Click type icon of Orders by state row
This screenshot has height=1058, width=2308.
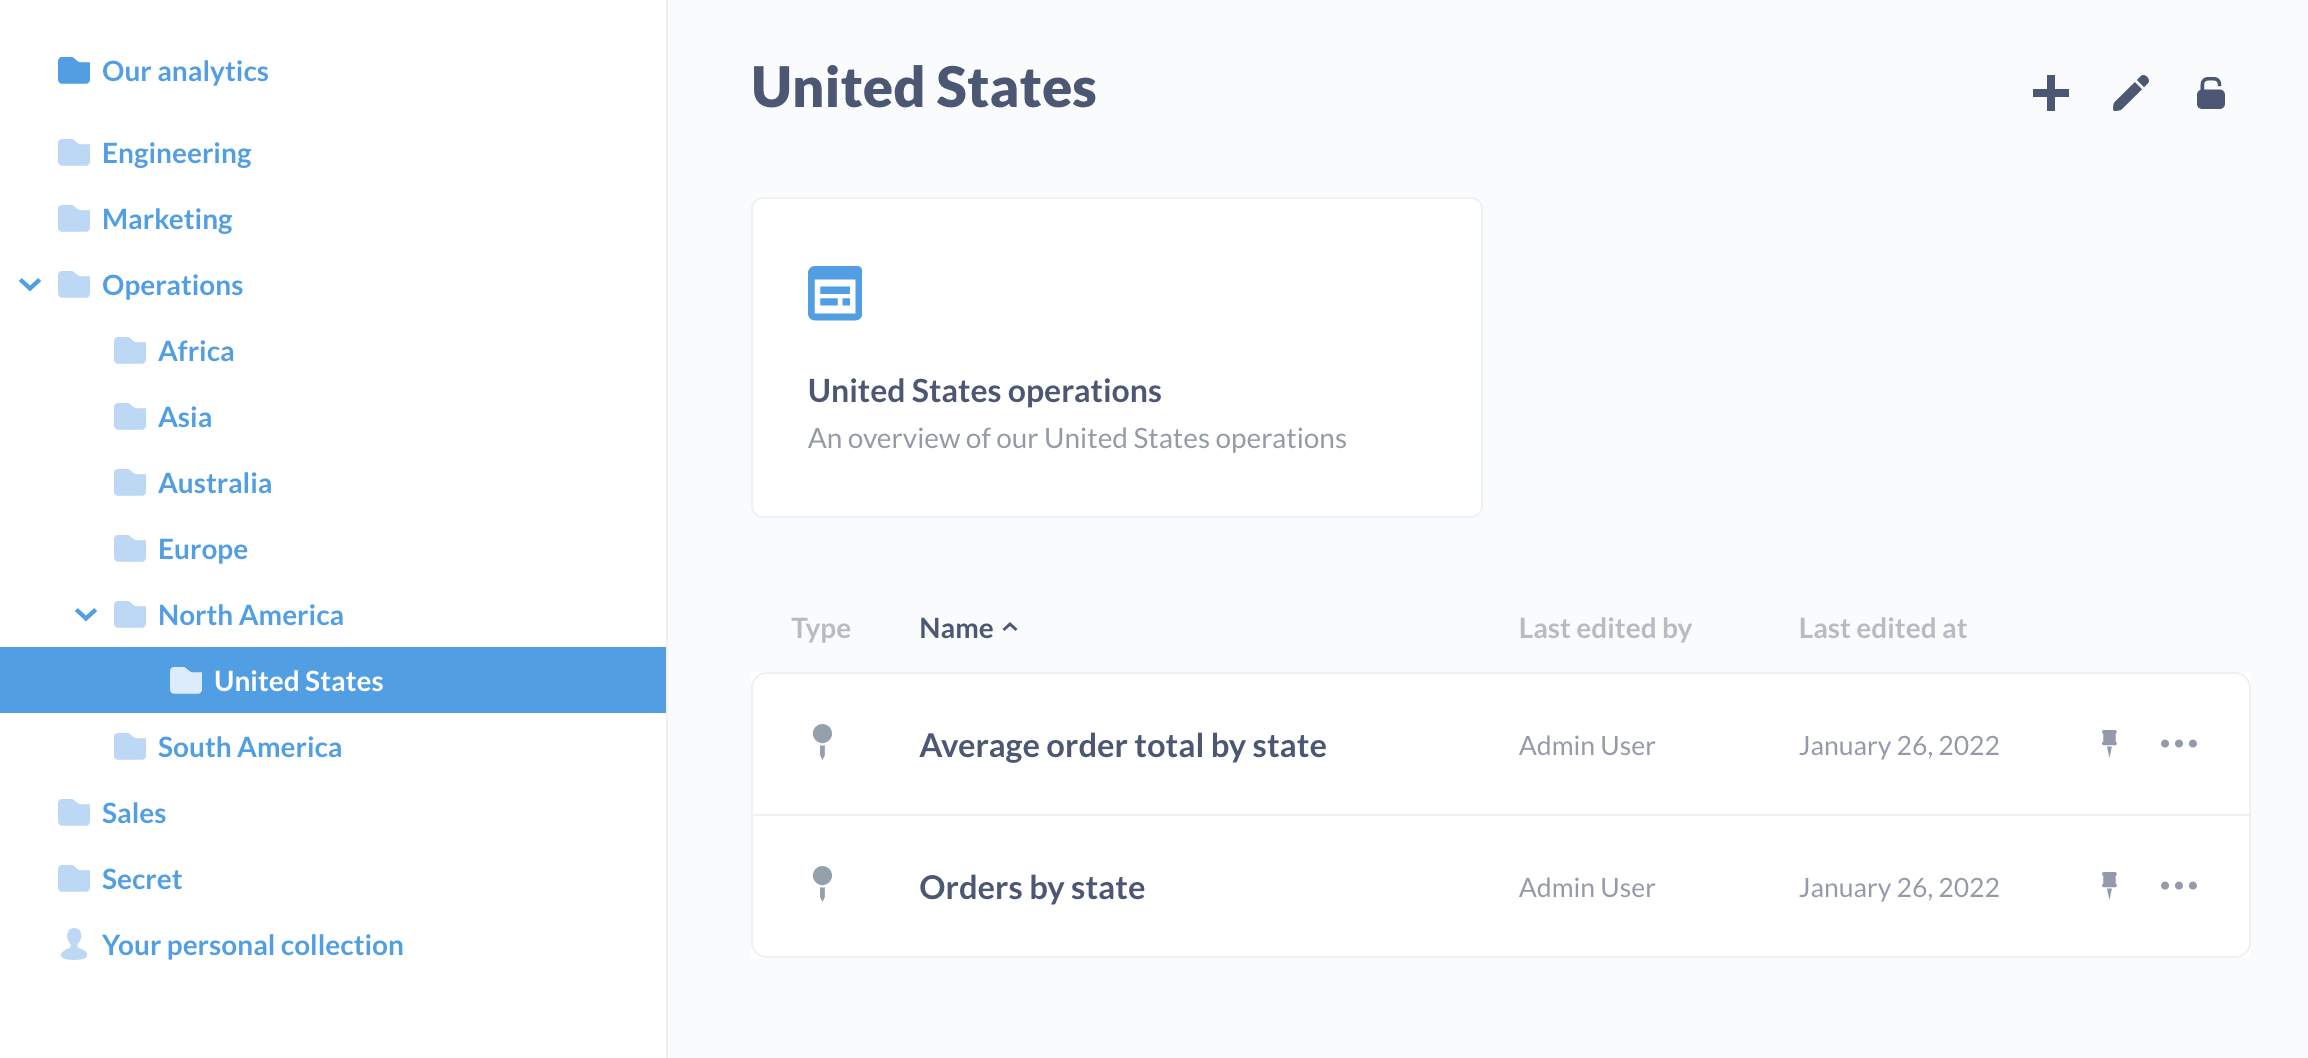[x=822, y=884]
